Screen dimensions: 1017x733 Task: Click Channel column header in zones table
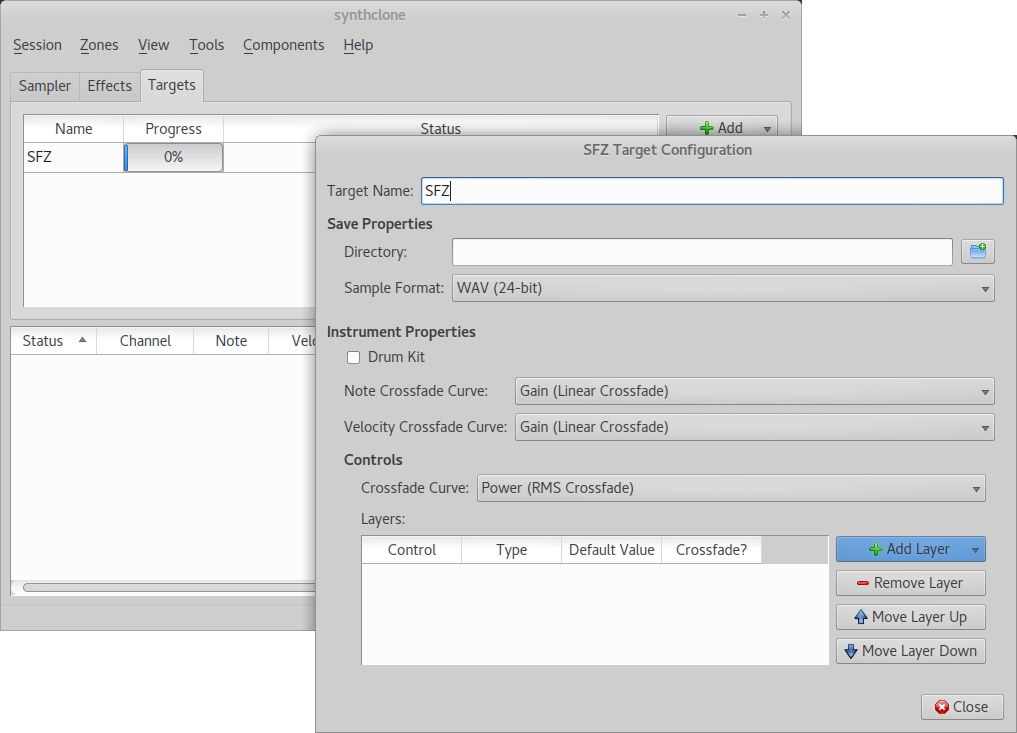pyautogui.click(x=145, y=341)
